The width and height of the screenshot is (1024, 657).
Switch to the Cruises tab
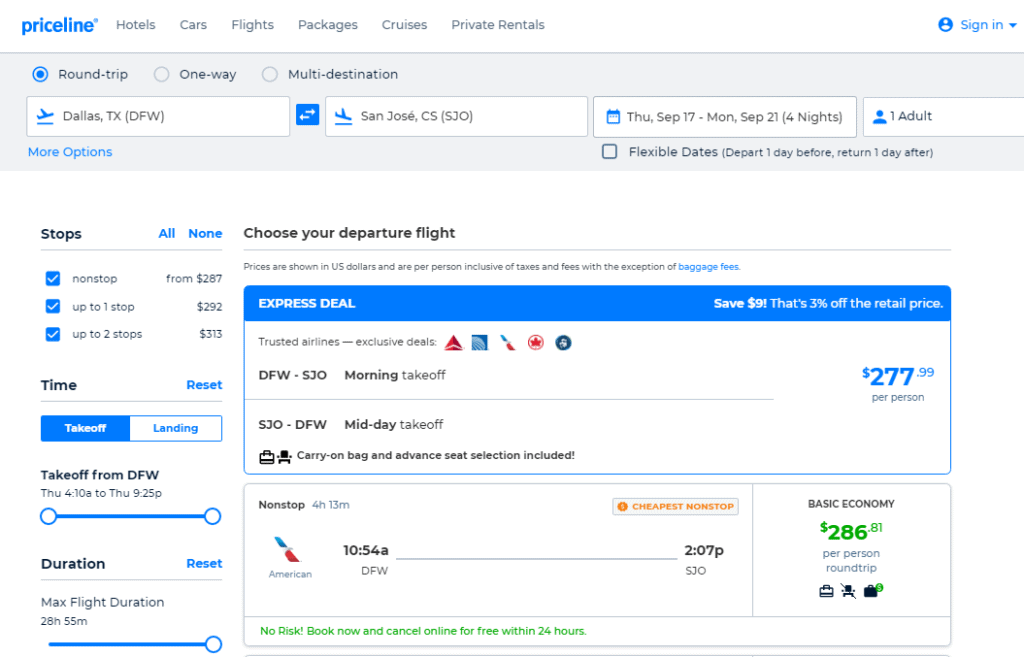point(404,25)
